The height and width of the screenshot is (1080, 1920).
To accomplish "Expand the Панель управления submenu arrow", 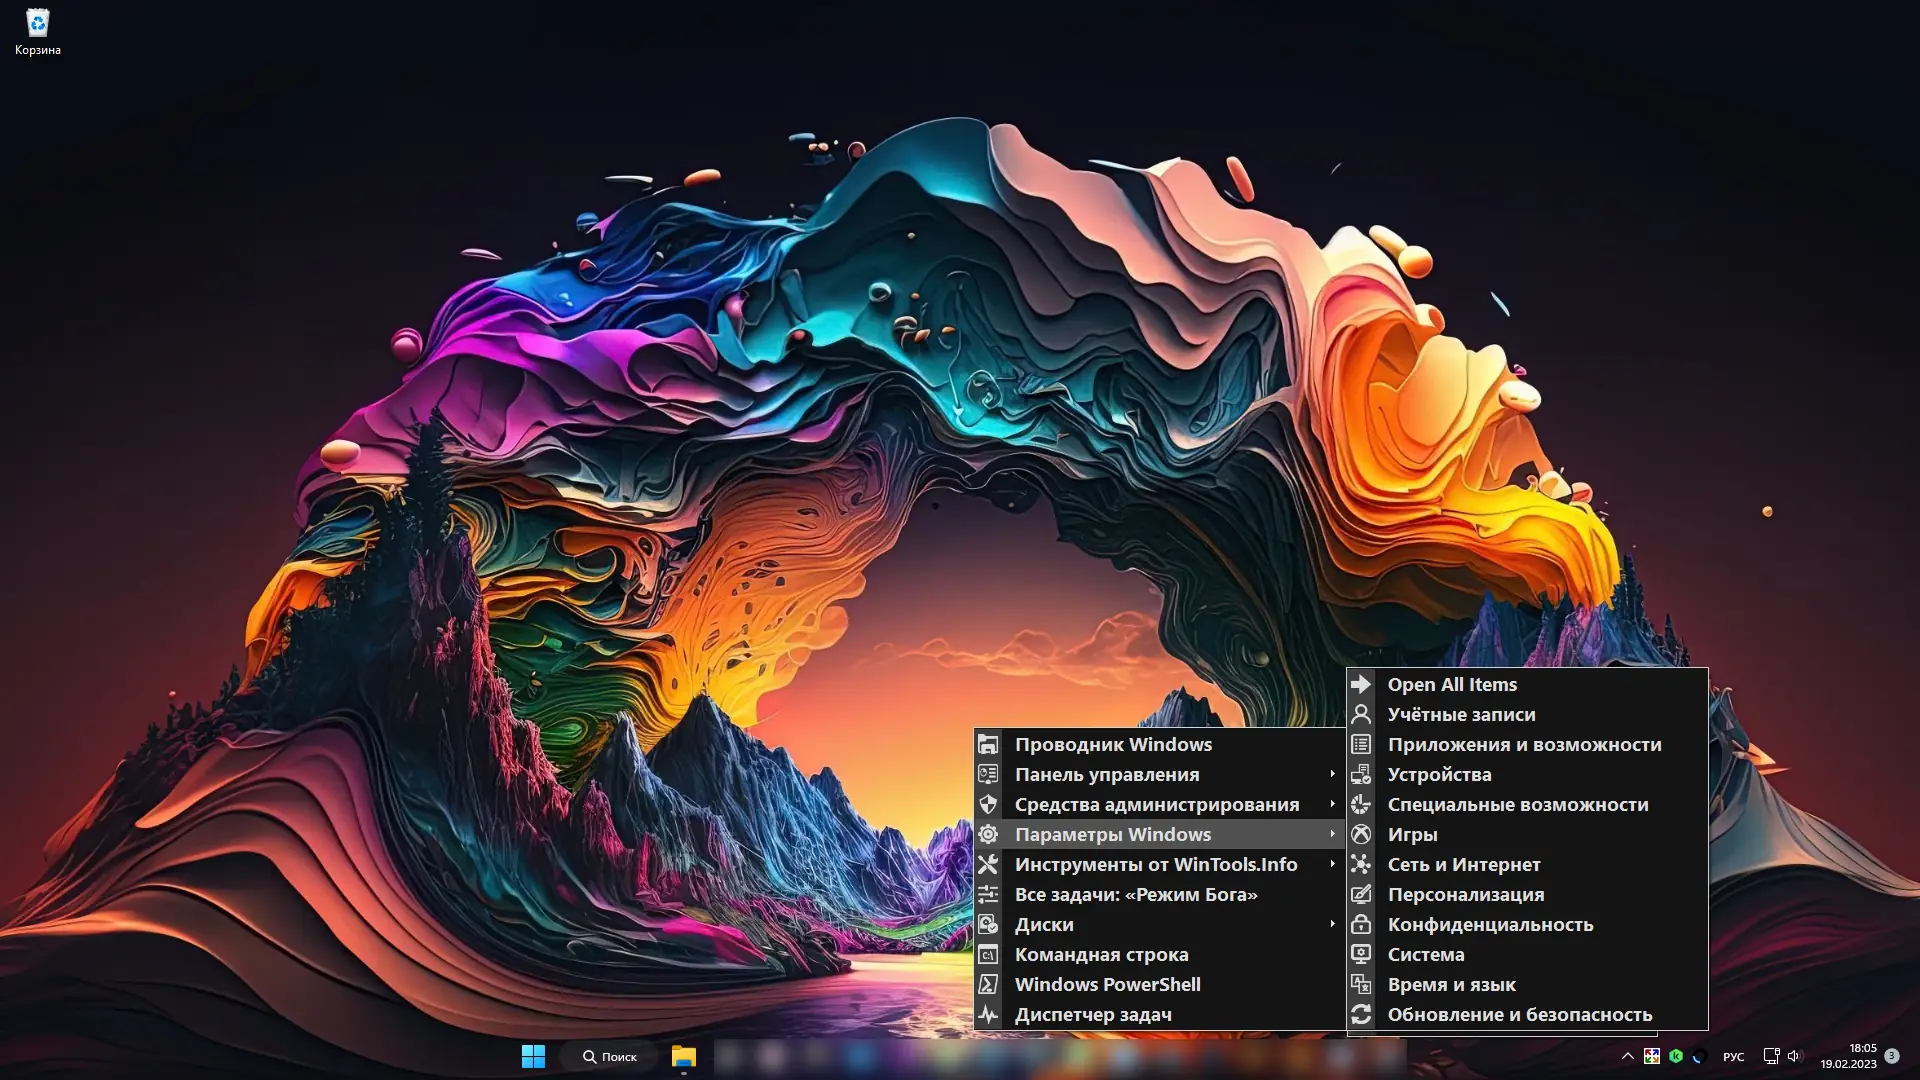I will click(1332, 774).
